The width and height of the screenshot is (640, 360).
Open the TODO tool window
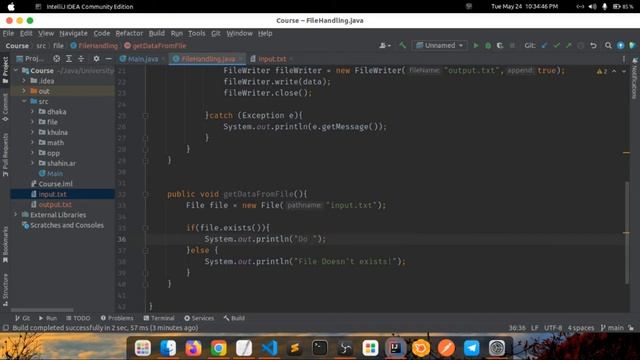click(78, 318)
